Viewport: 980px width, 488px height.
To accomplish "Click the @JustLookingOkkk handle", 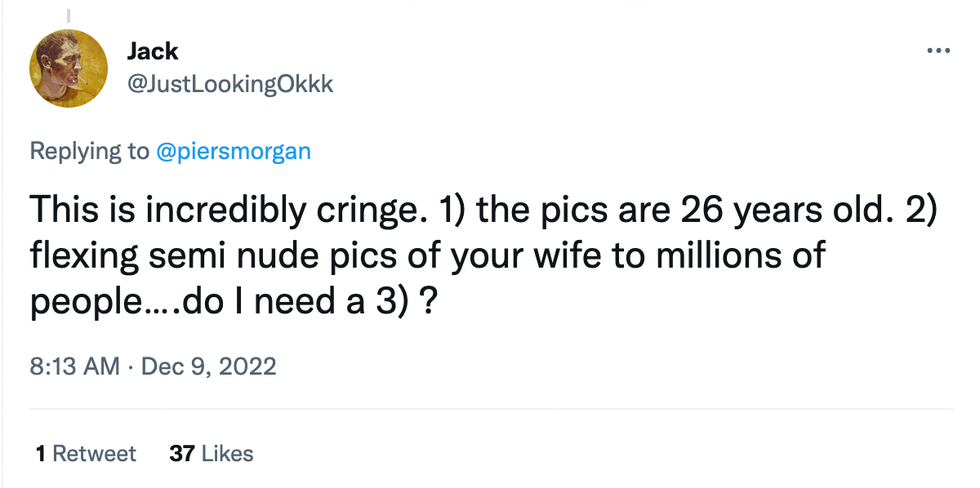I will point(230,84).
